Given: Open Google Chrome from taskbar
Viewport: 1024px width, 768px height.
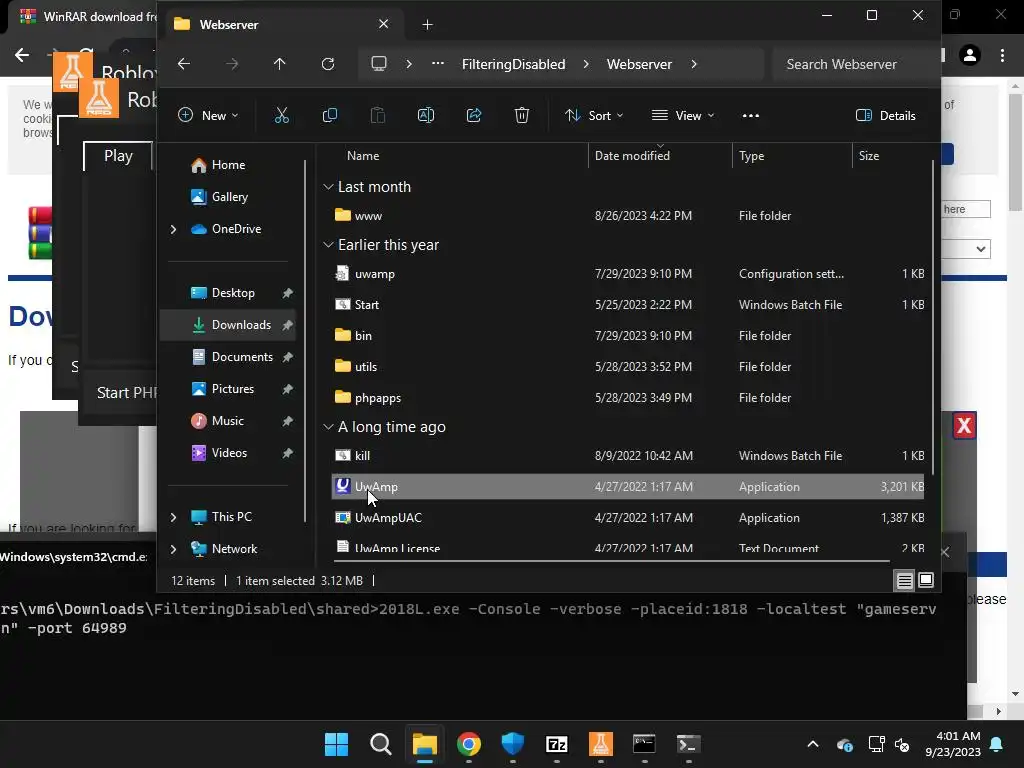Looking at the screenshot, I should (469, 744).
